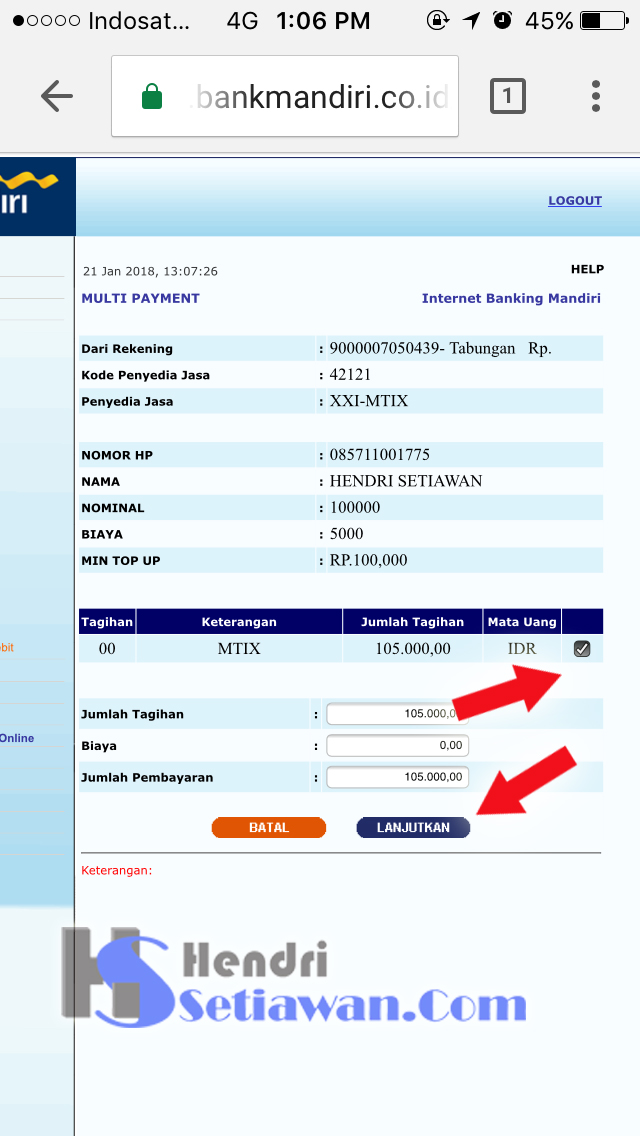Click the Tagihan column header
The height and width of the screenshot is (1136, 640).
click(x=107, y=622)
